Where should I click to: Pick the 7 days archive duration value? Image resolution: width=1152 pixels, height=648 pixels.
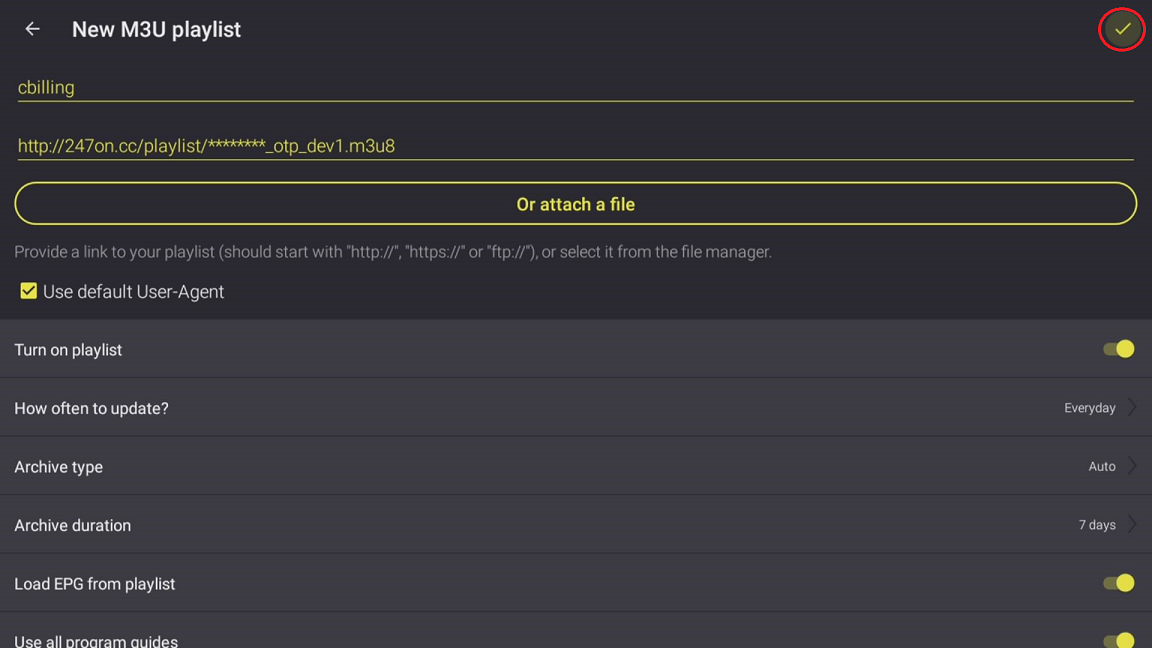pos(1096,525)
